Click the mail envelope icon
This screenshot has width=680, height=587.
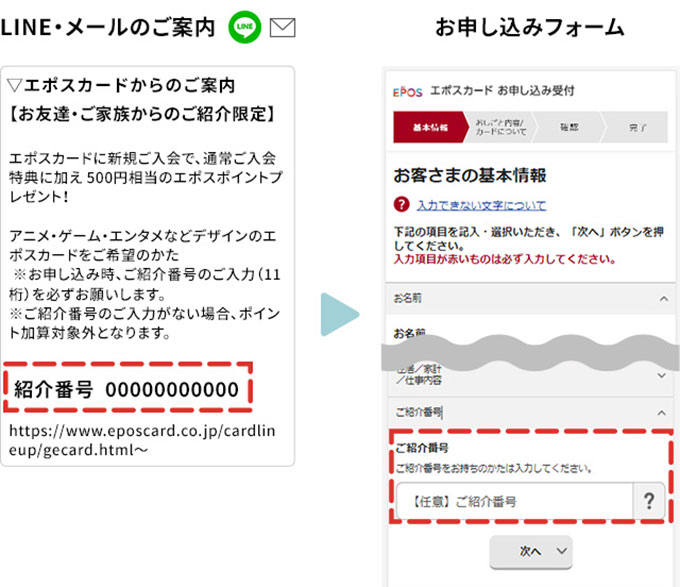click(x=283, y=28)
